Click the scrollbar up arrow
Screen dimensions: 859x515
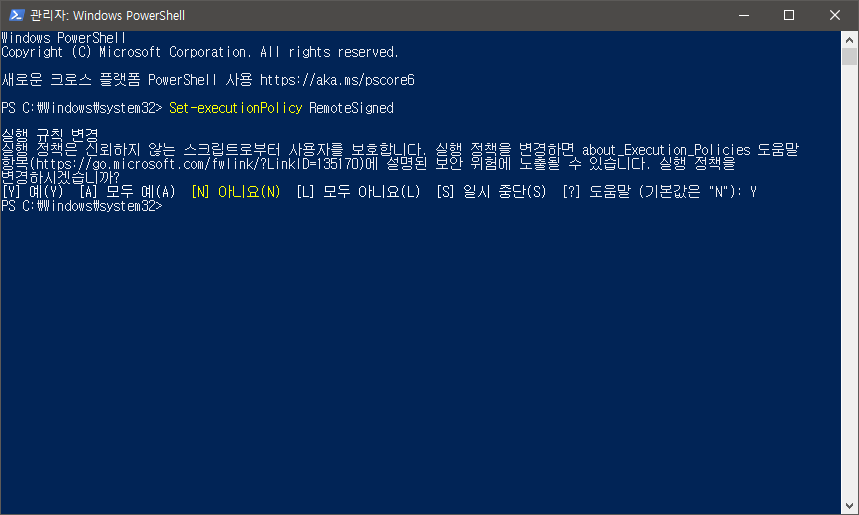point(850,39)
